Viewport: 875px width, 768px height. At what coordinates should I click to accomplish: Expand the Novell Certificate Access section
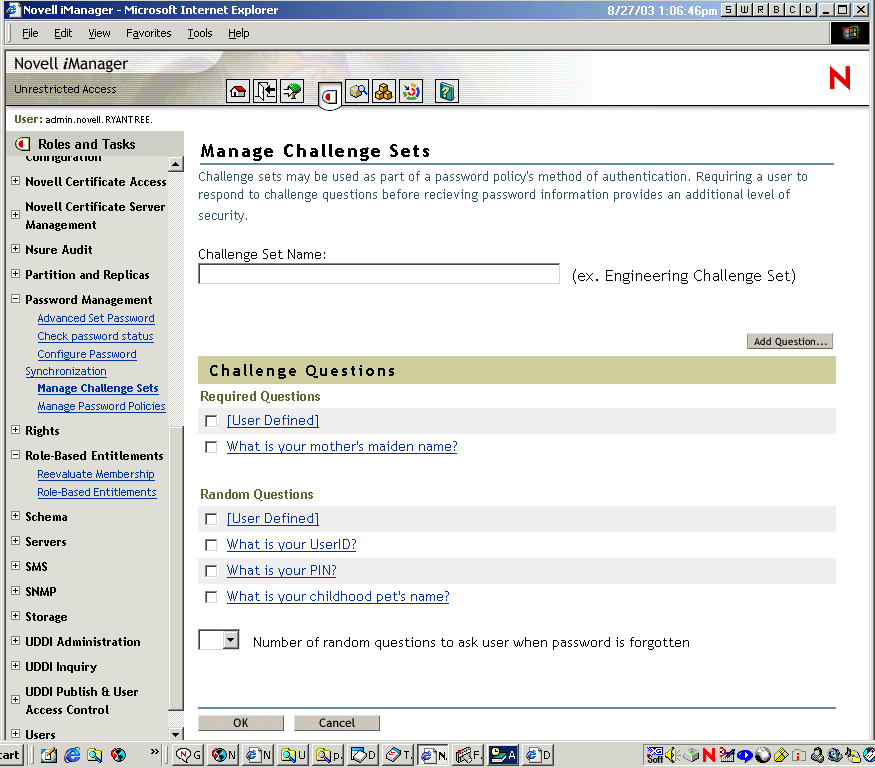coord(16,182)
